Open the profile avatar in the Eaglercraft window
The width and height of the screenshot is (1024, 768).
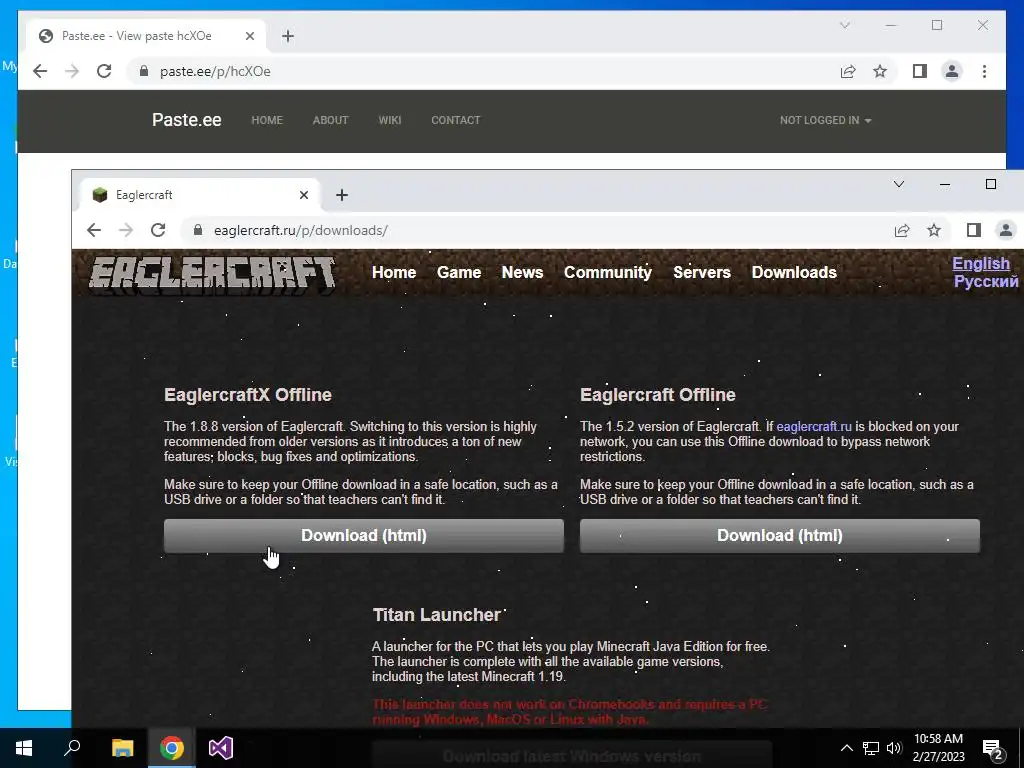(1006, 230)
